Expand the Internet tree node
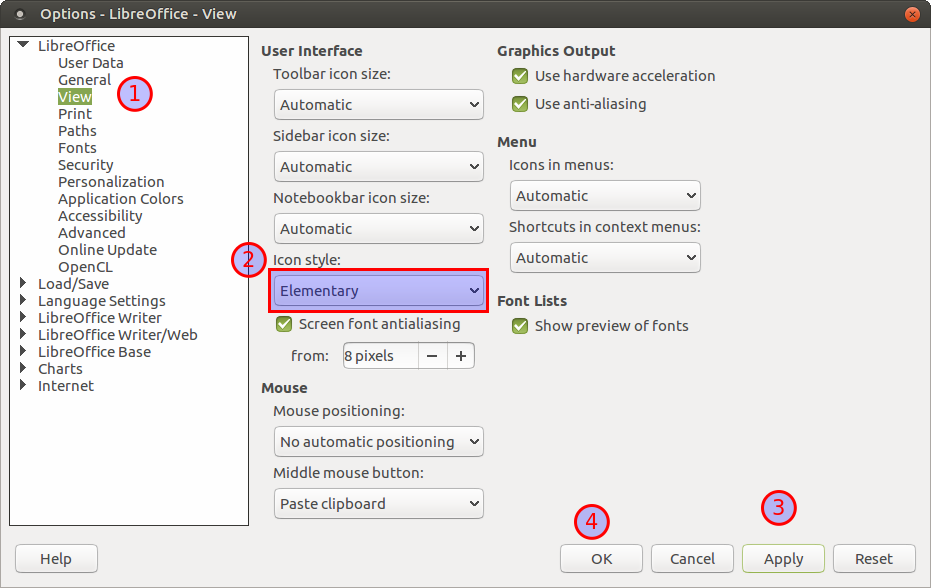Screen dimensions: 931x588 coord(23,385)
